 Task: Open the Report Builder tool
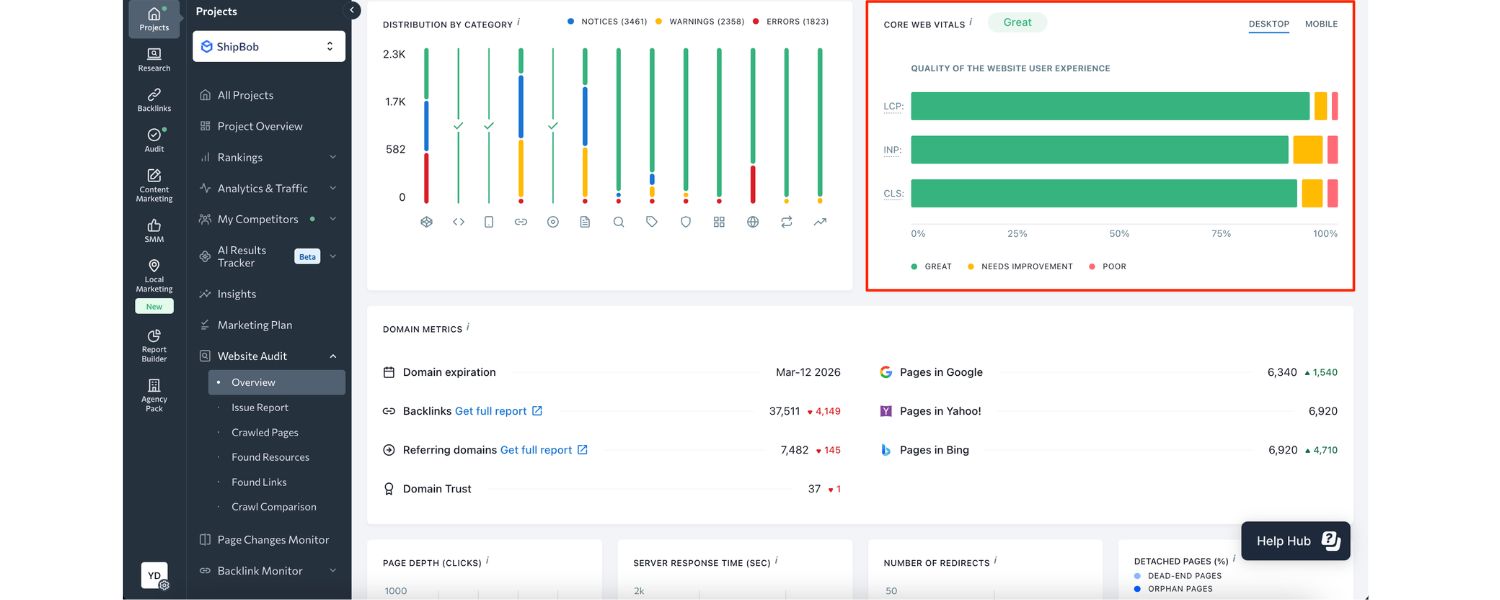(x=153, y=341)
